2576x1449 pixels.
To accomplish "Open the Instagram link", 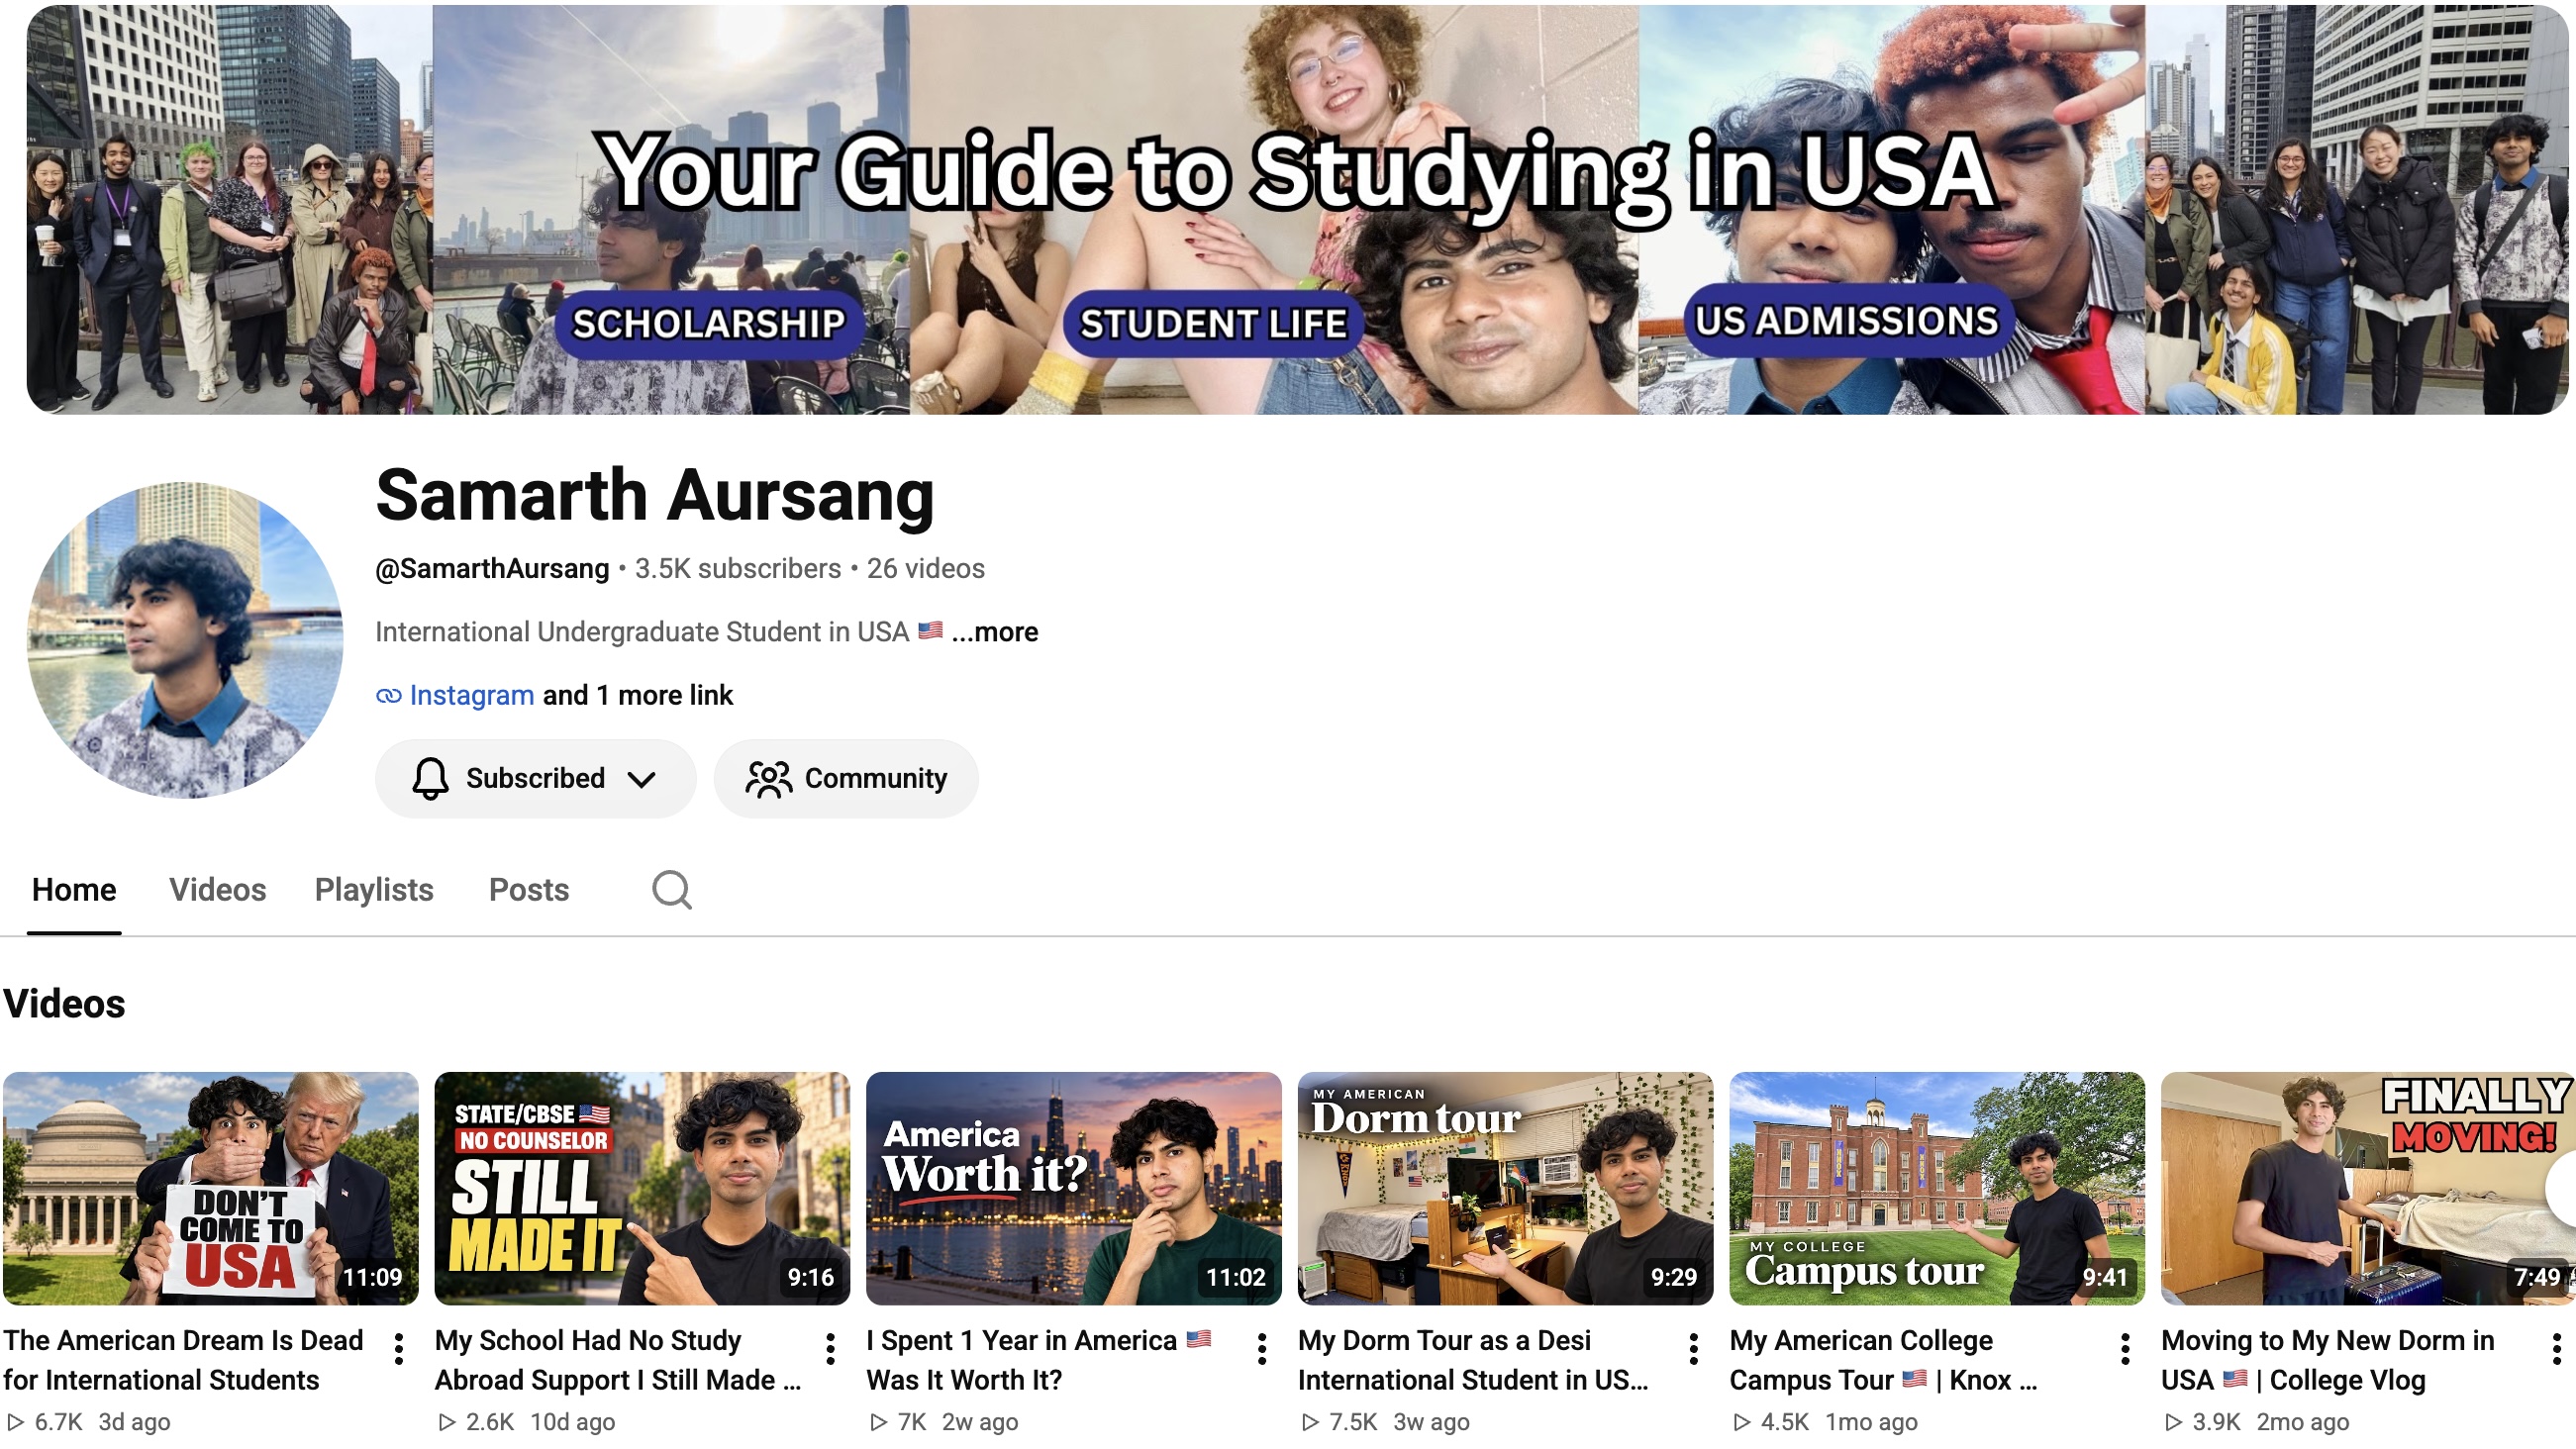I will (472, 695).
